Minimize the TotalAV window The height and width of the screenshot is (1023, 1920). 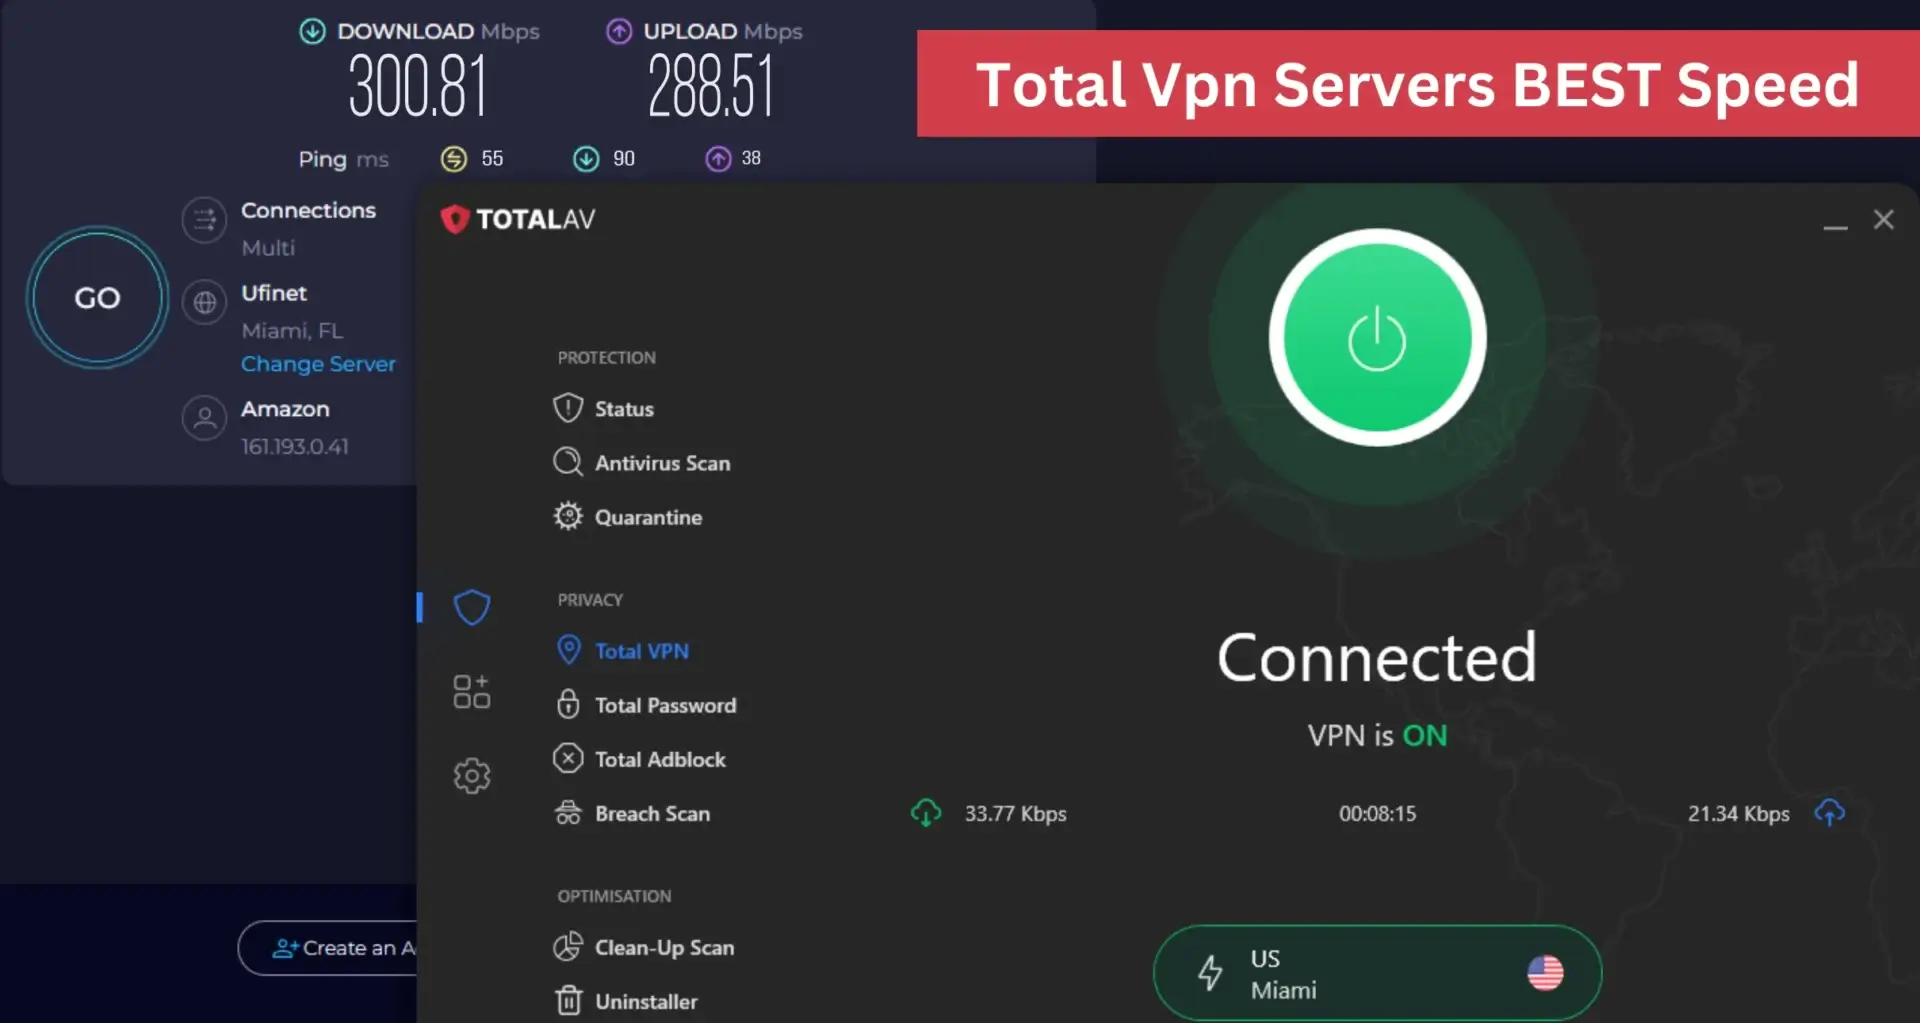click(x=1835, y=227)
